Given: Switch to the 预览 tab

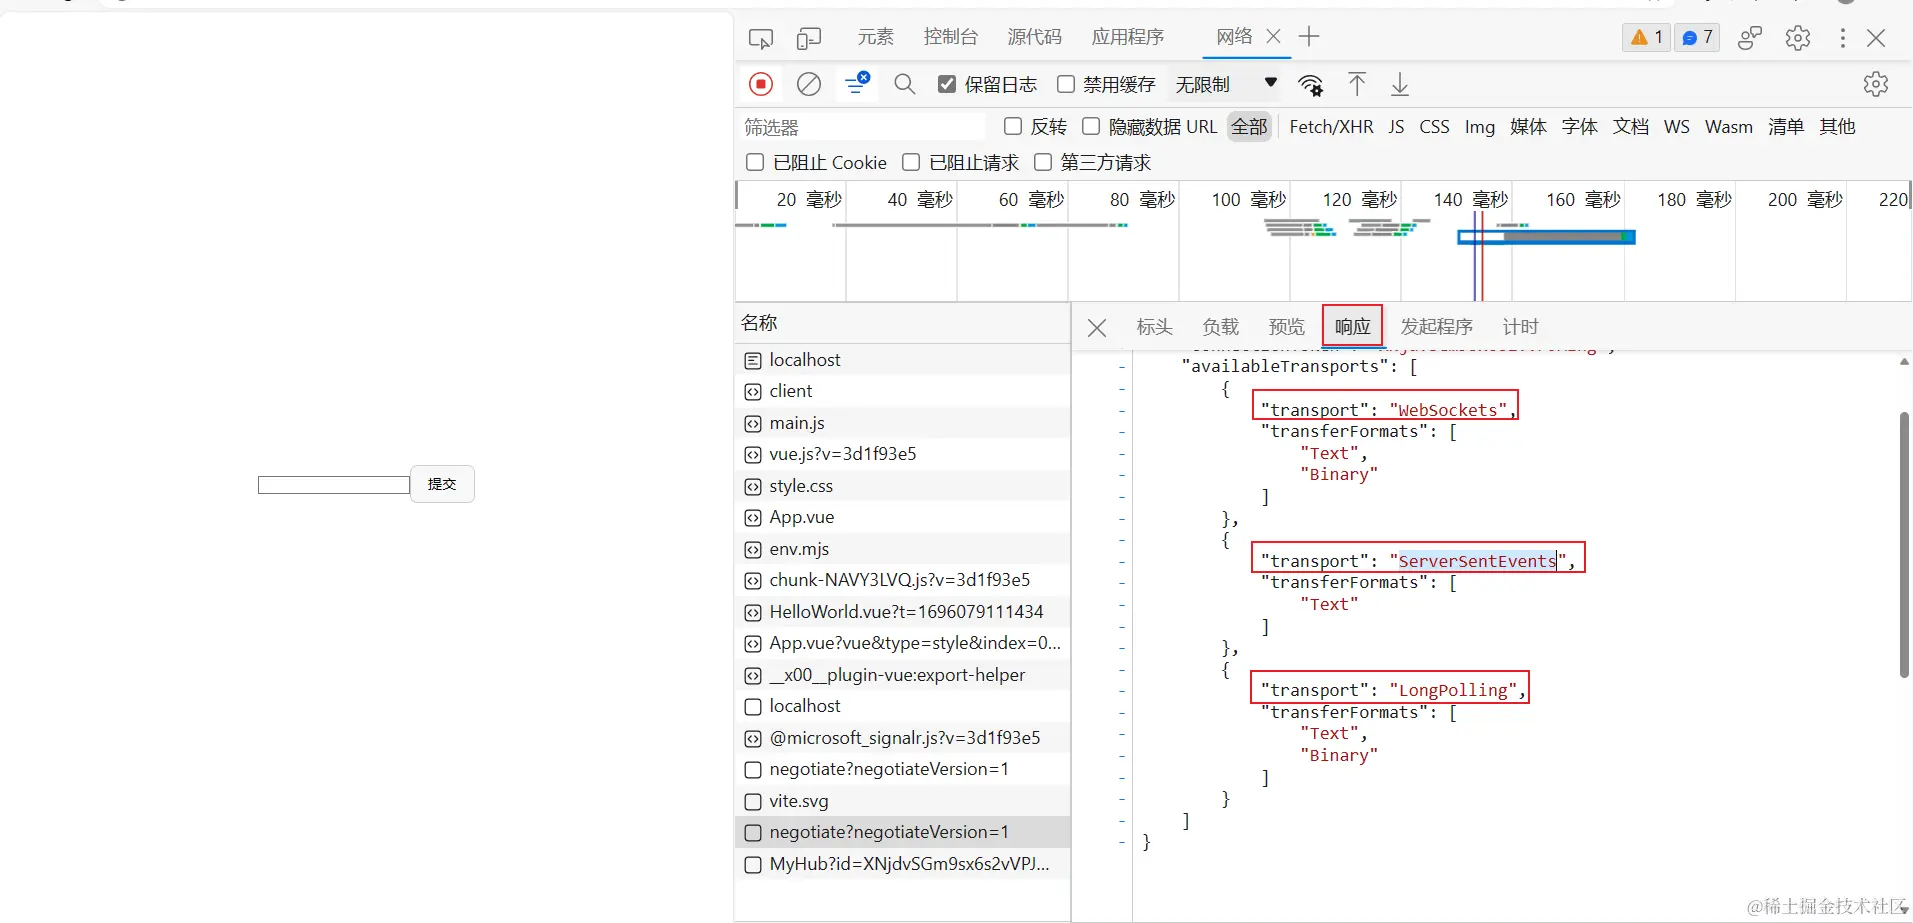Looking at the screenshot, I should point(1286,327).
